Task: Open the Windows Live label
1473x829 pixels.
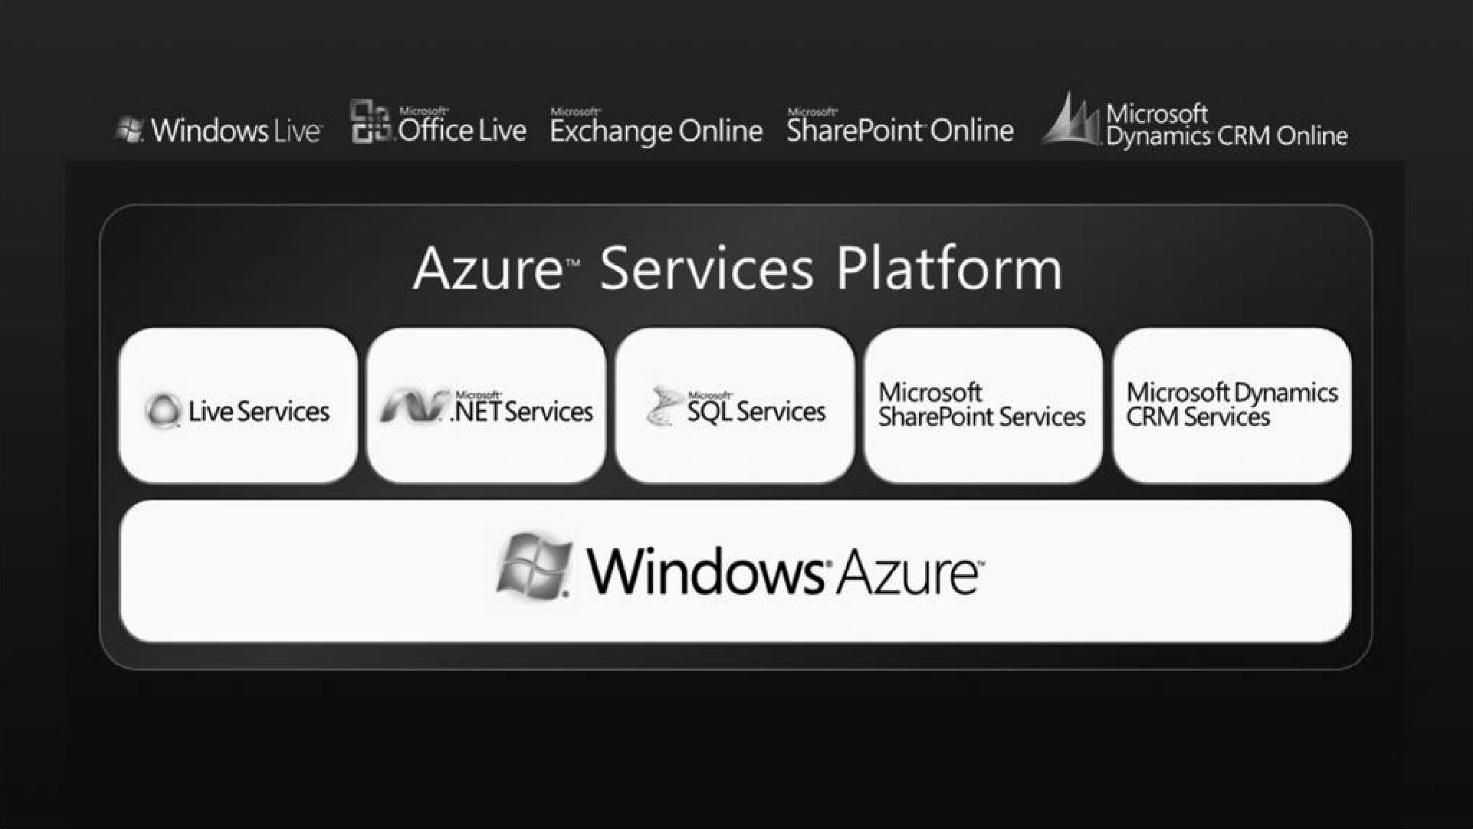Action: (x=237, y=131)
